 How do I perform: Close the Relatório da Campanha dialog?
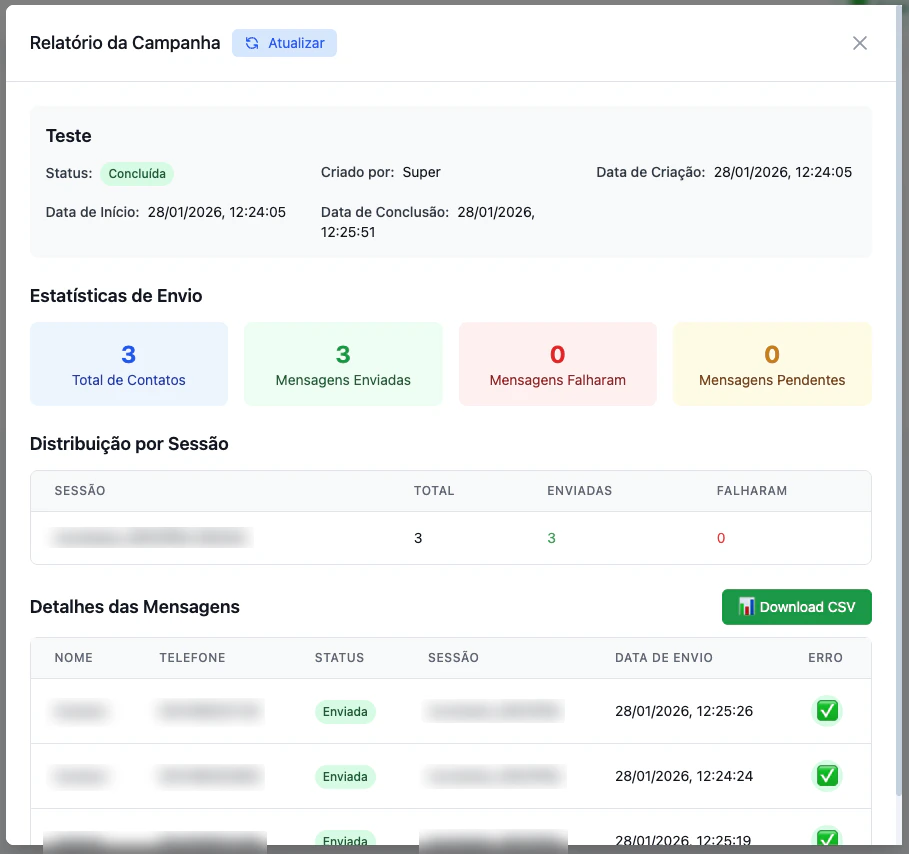[859, 43]
